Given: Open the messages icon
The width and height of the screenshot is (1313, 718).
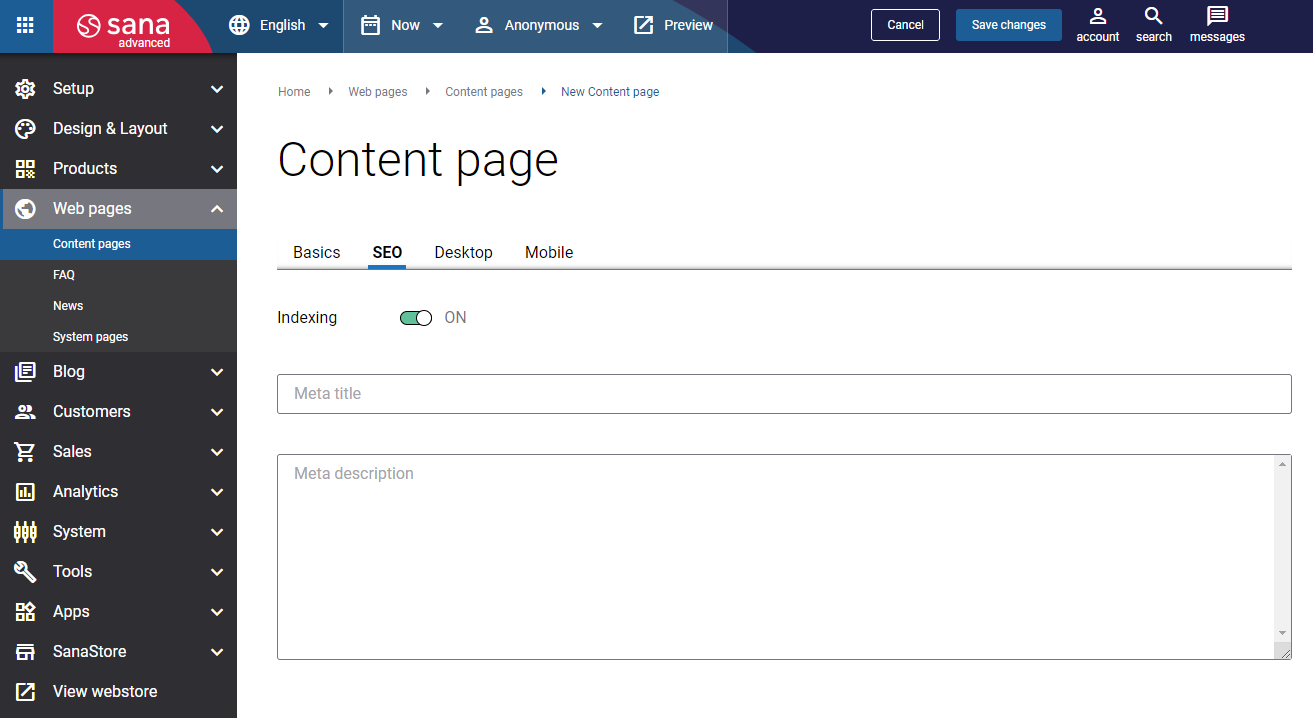Looking at the screenshot, I should pos(1217,16).
